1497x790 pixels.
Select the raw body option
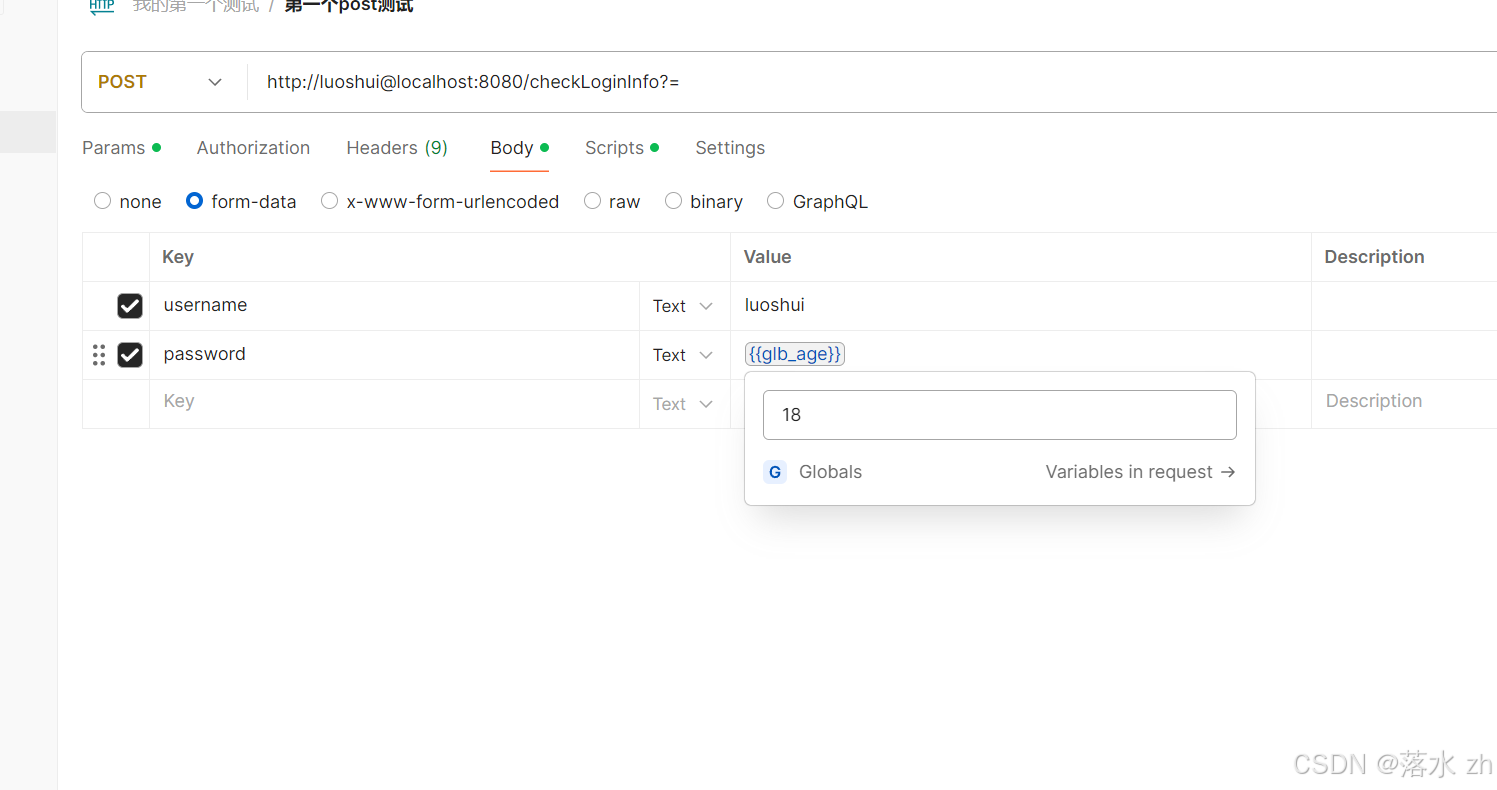592,201
